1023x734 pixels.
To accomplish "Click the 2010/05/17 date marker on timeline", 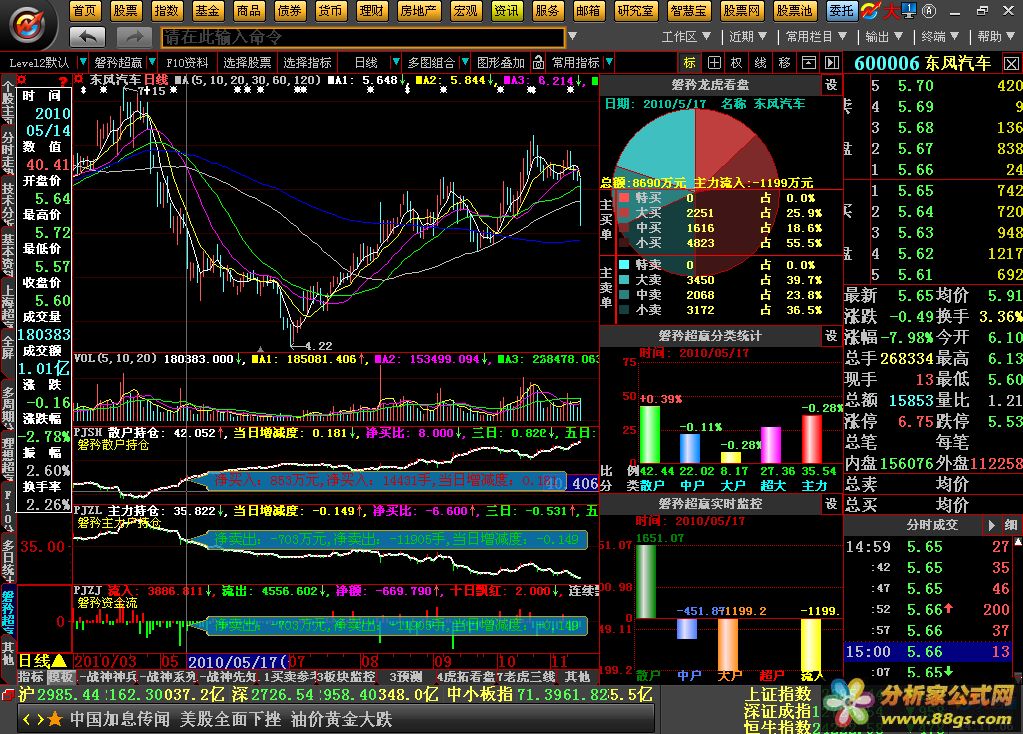I will point(237,662).
